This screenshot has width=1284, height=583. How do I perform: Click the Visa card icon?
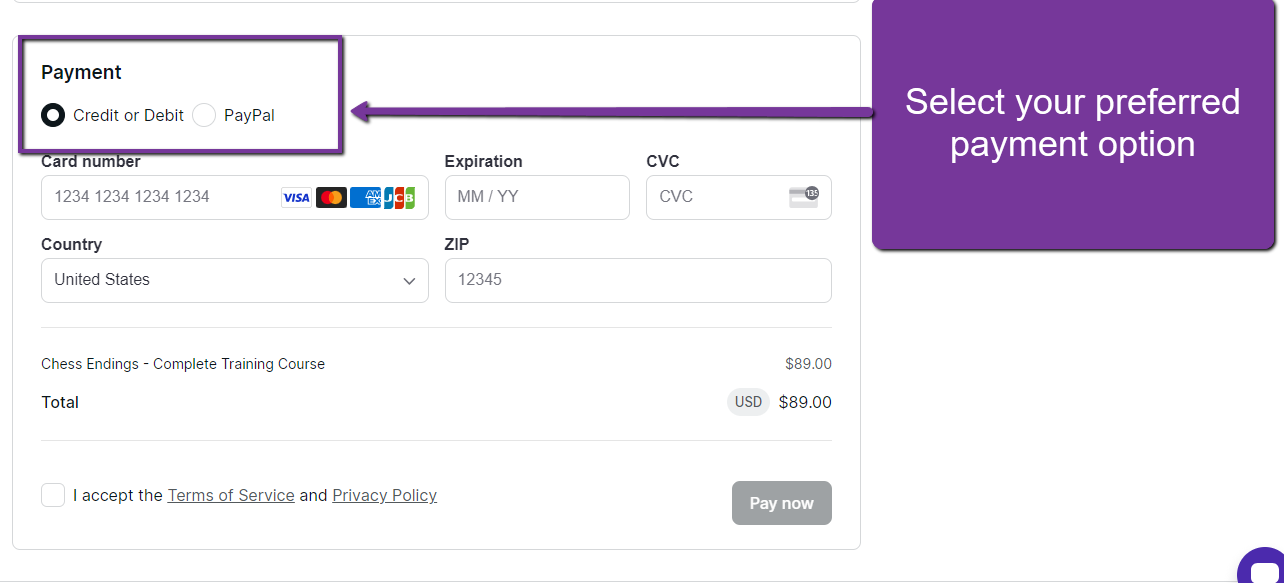296,198
